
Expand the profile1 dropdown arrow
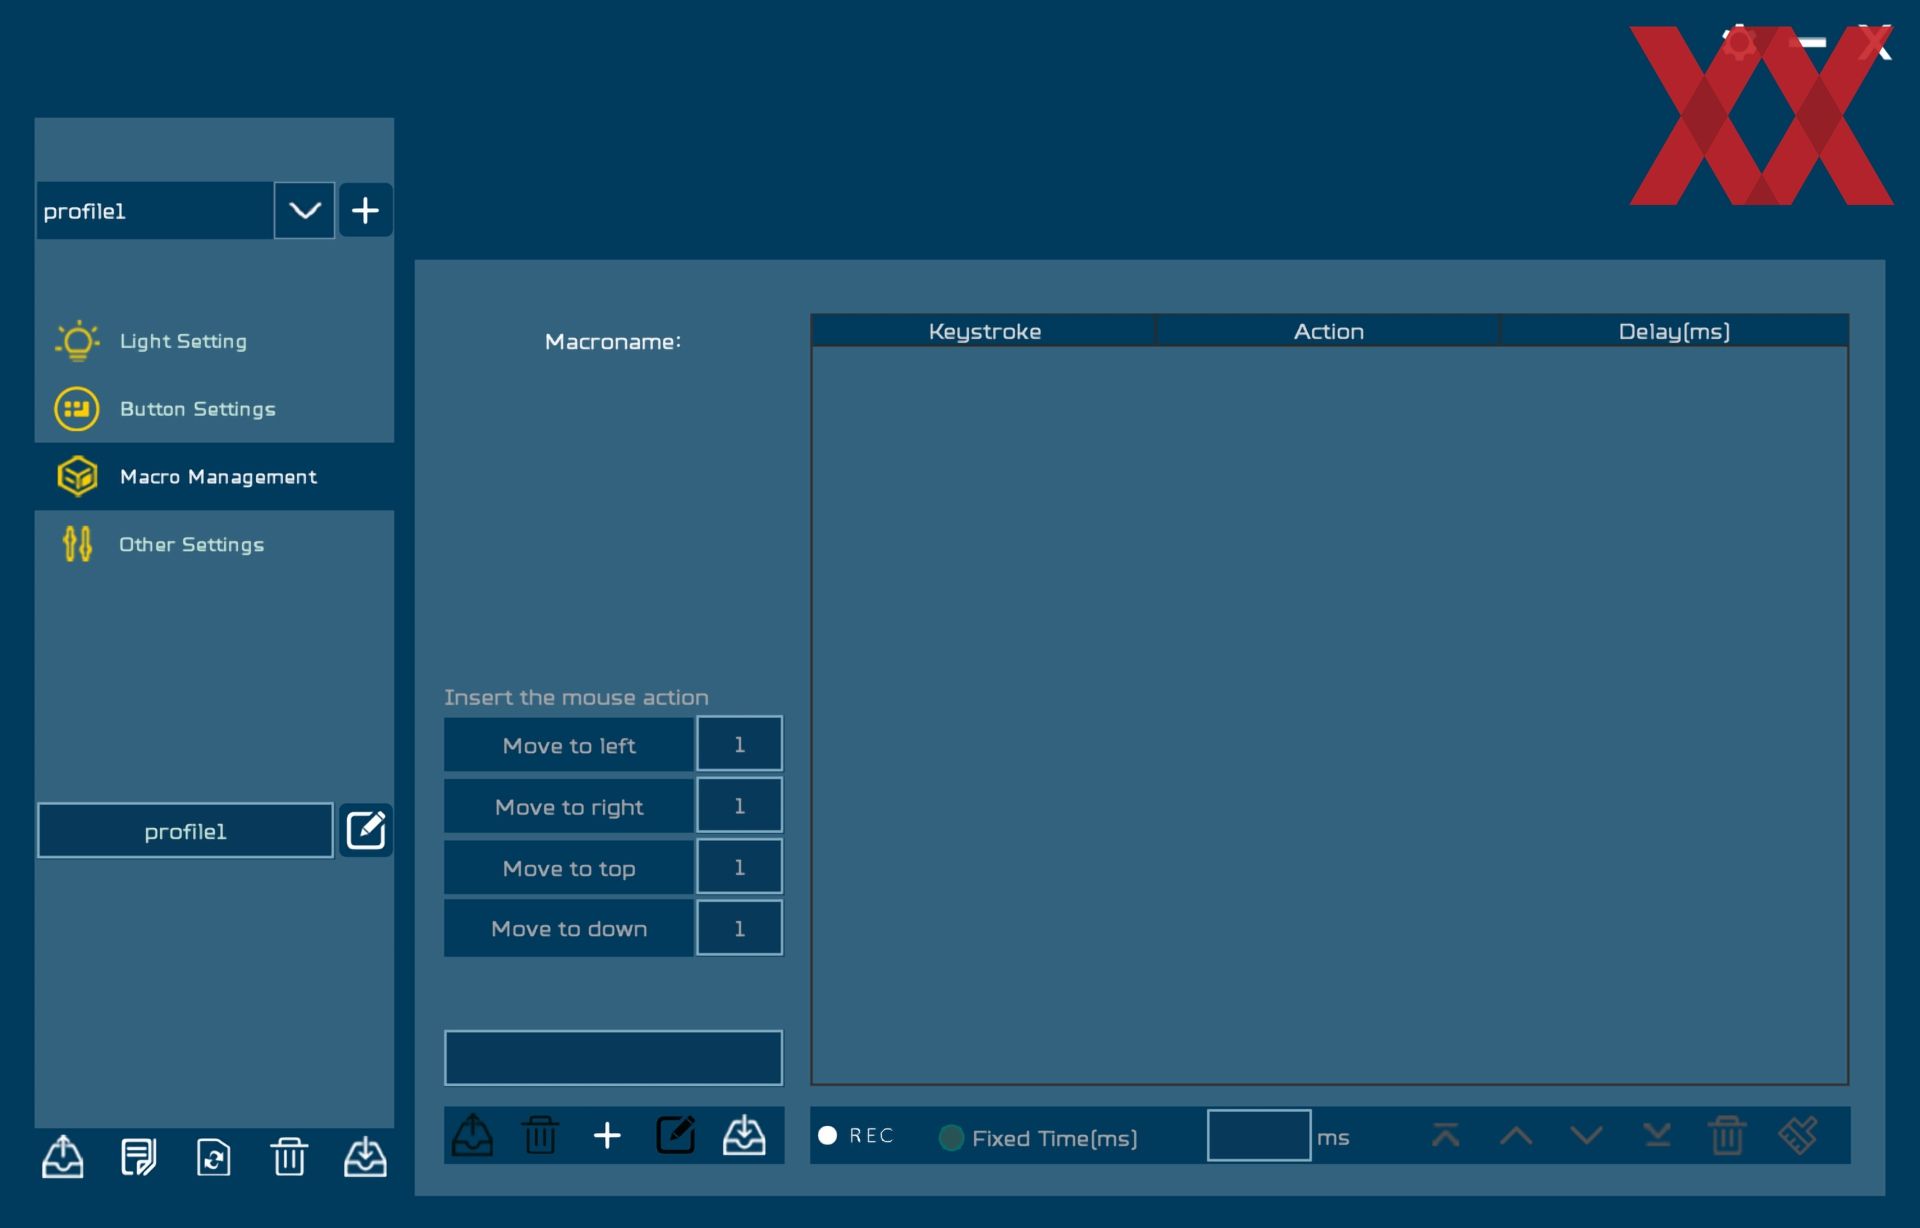tap(304, 210)
